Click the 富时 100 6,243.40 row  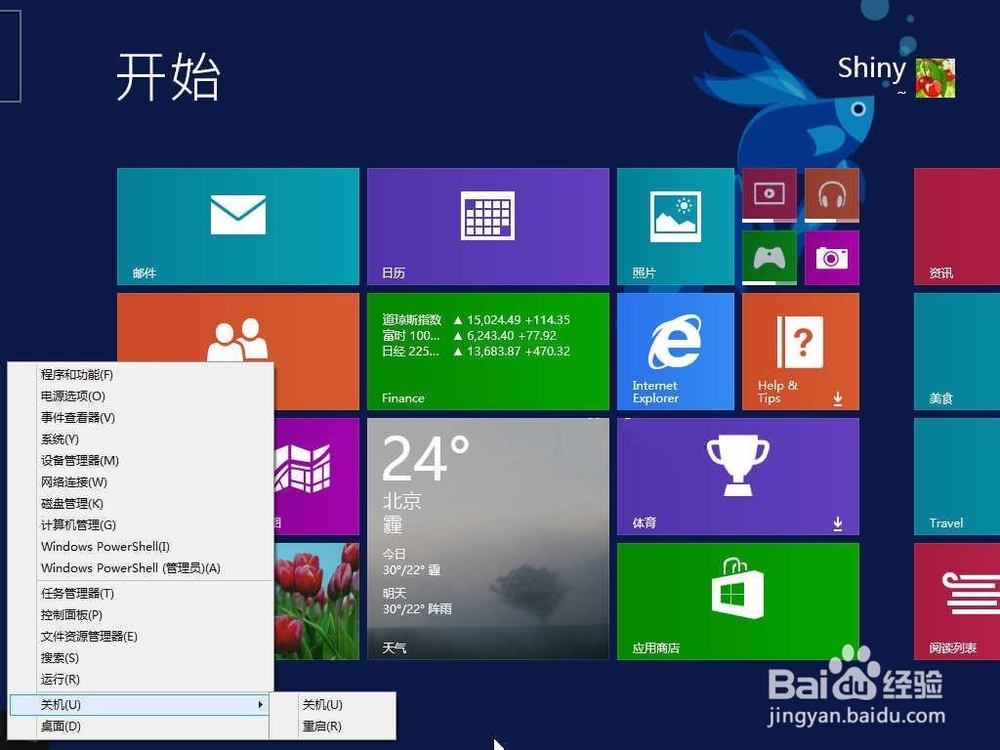coord(470,335)
